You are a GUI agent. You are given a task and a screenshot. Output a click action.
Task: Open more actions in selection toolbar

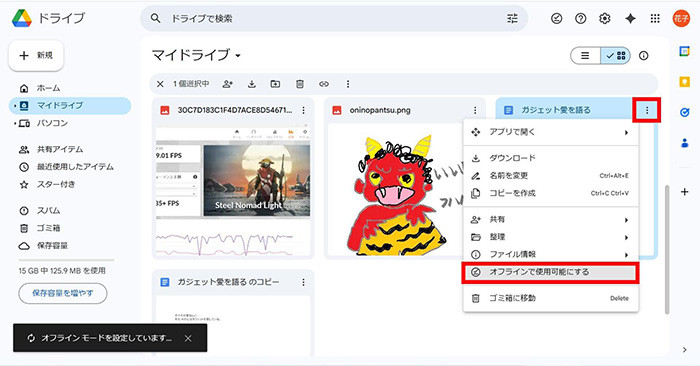tap(348, 84)
